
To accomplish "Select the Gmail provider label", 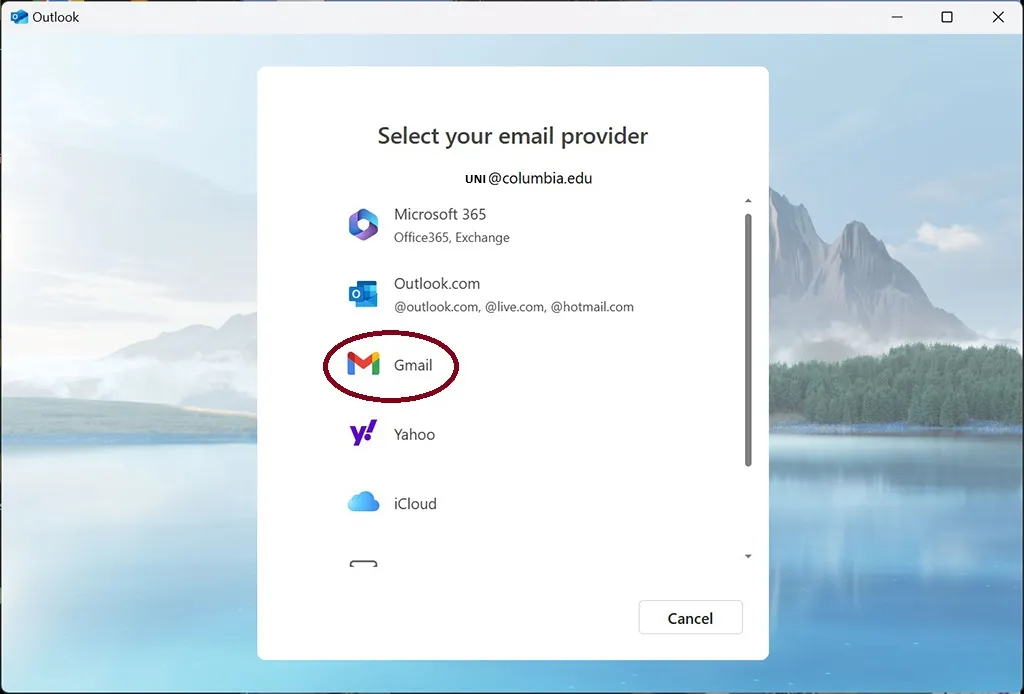I will tap(413, 365).
